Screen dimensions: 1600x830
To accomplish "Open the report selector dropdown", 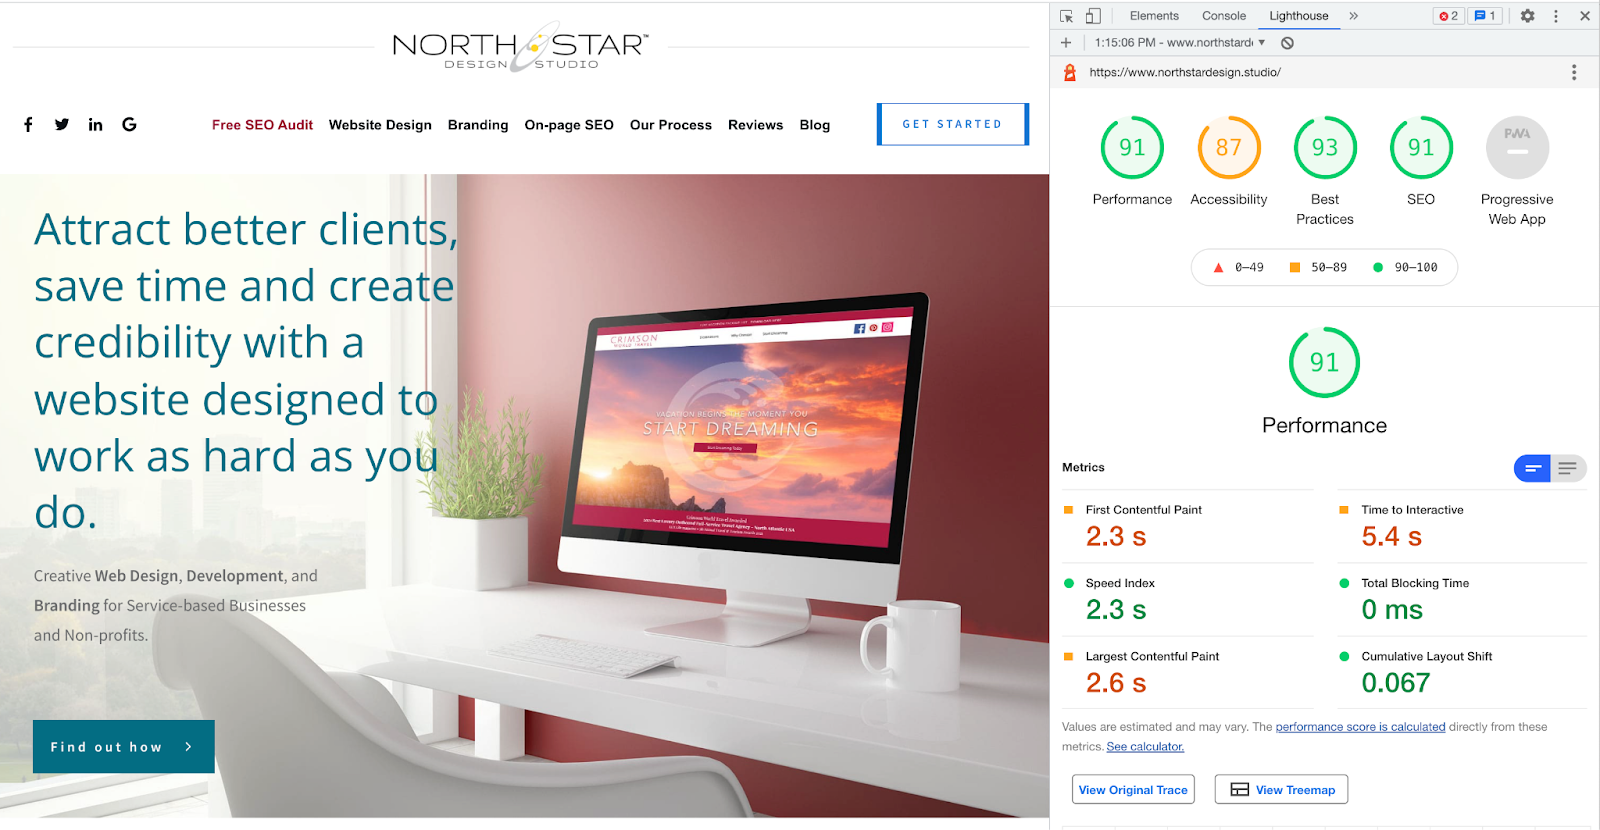I will coord(1180,43).
